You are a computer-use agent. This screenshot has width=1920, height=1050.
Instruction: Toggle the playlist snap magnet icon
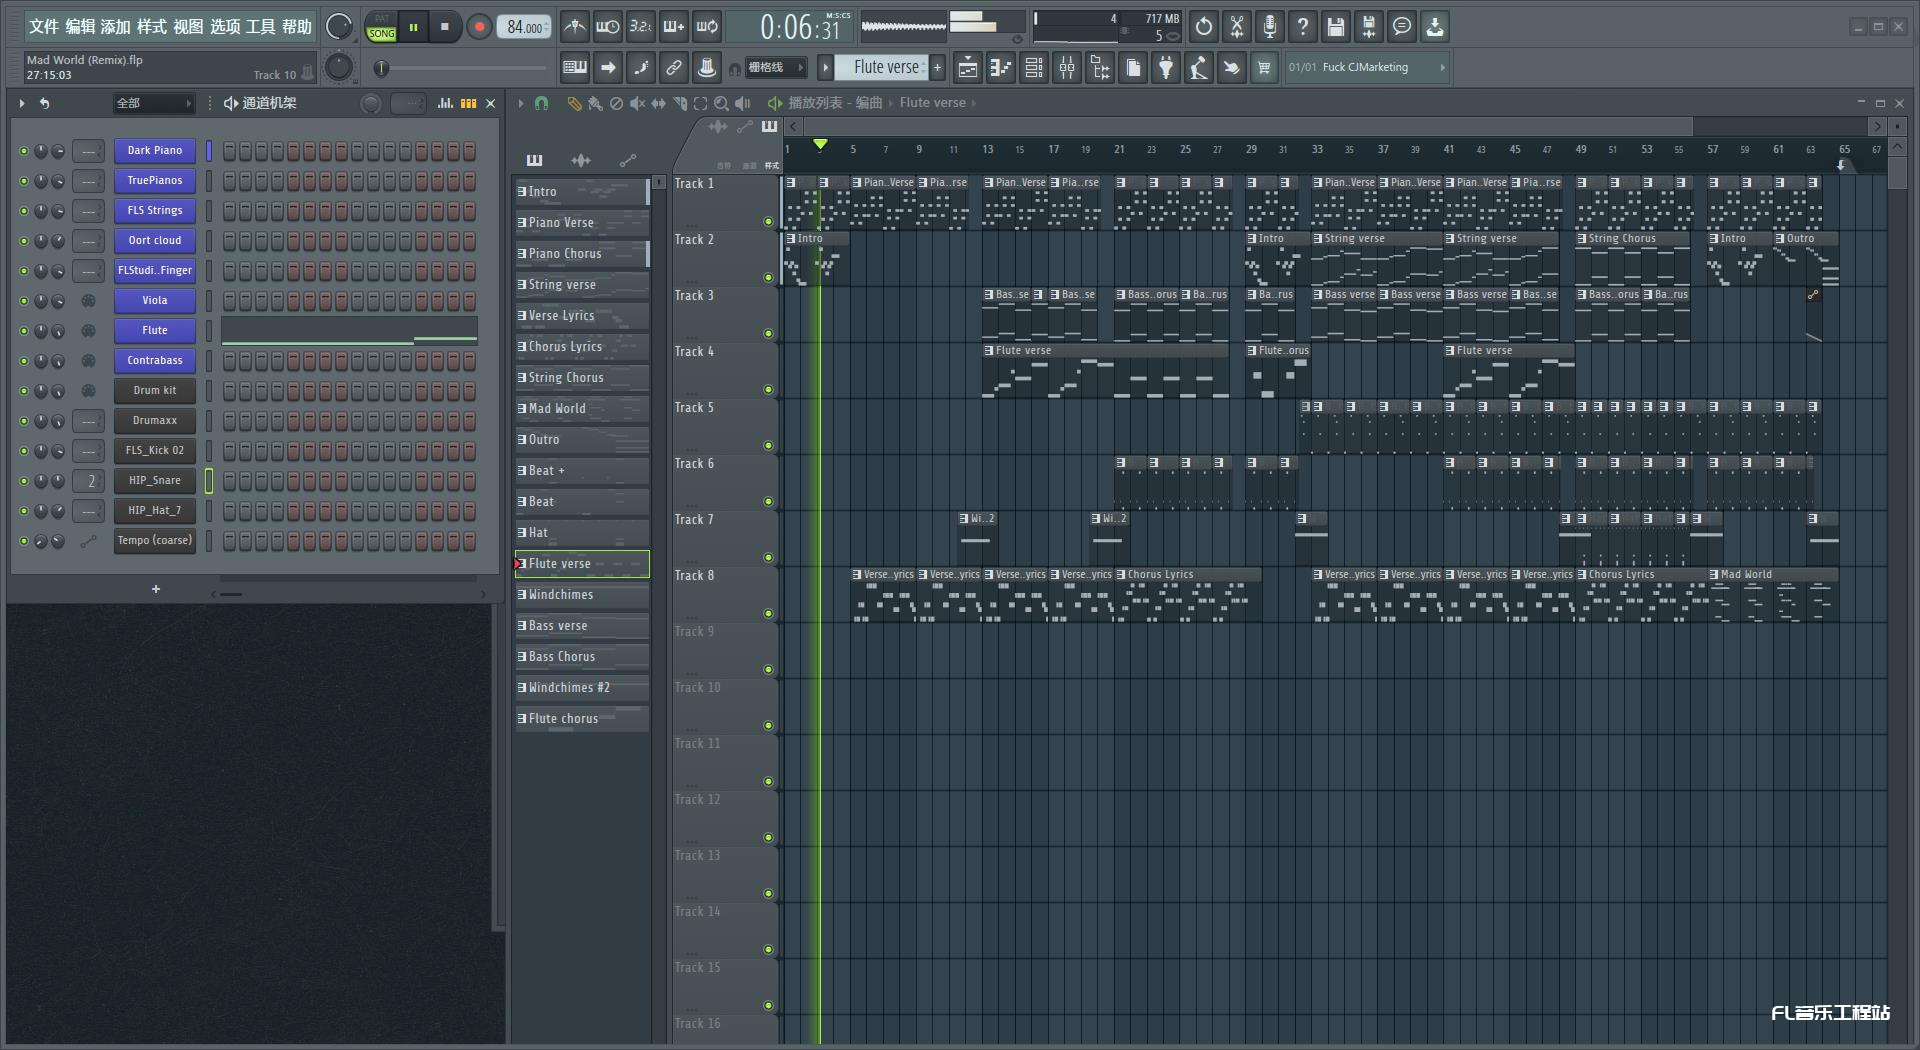tap(541, 103)
